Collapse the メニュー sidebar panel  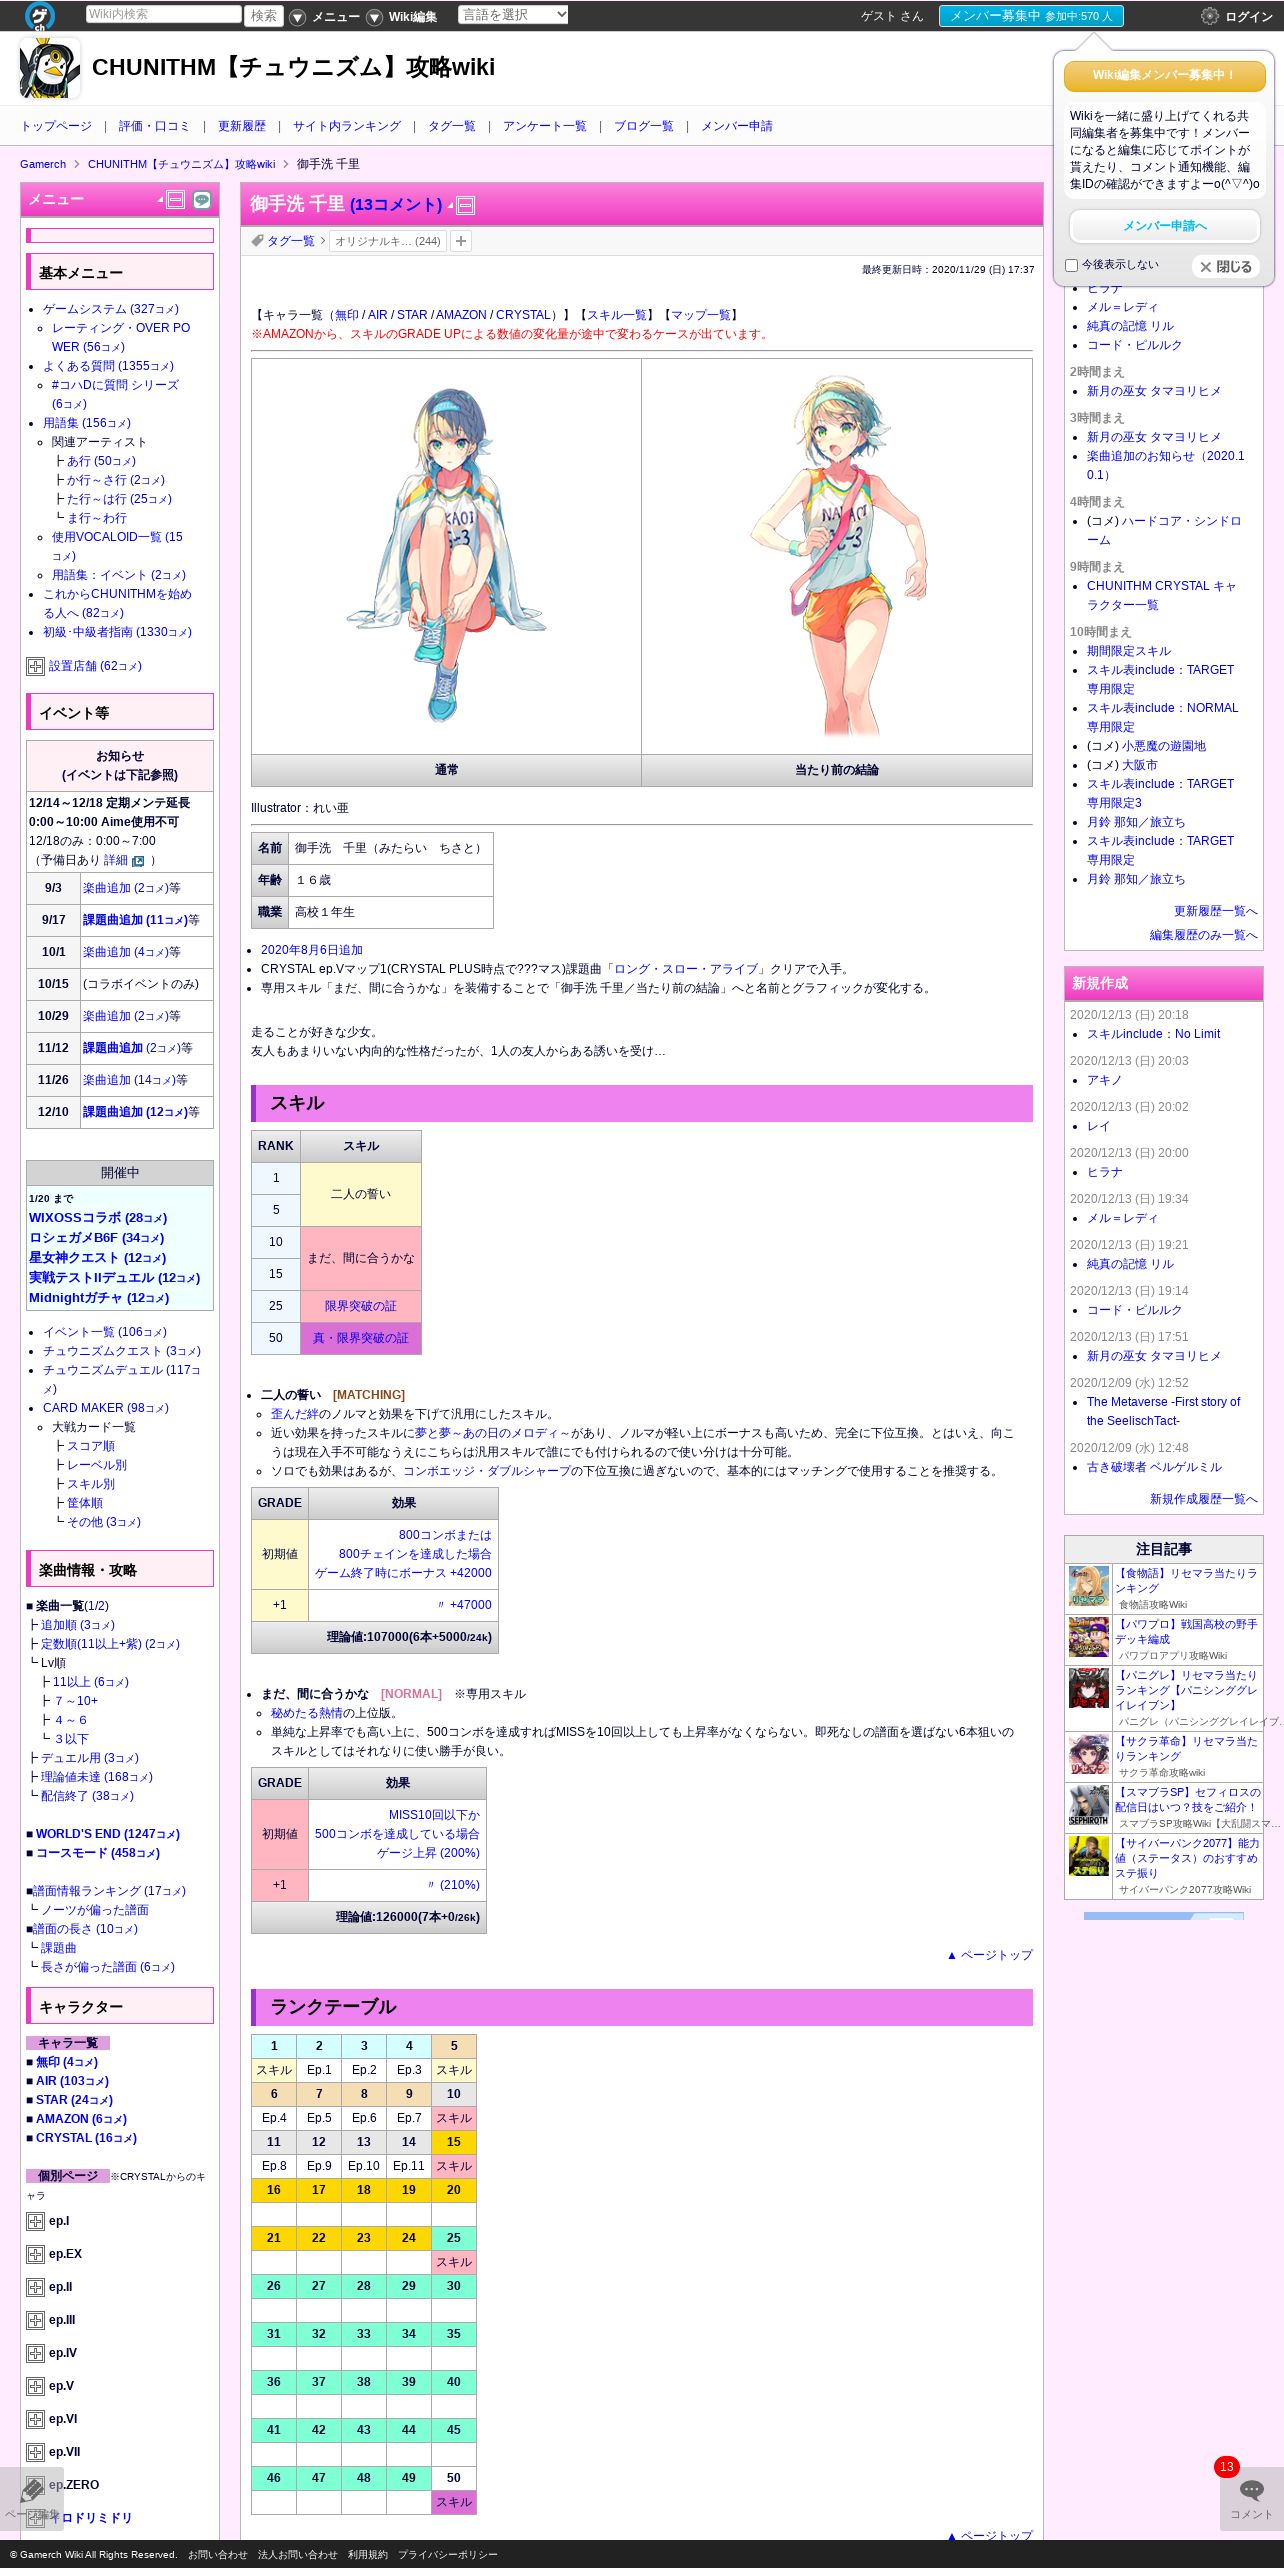pyautogui.click(x=175, y=199)
